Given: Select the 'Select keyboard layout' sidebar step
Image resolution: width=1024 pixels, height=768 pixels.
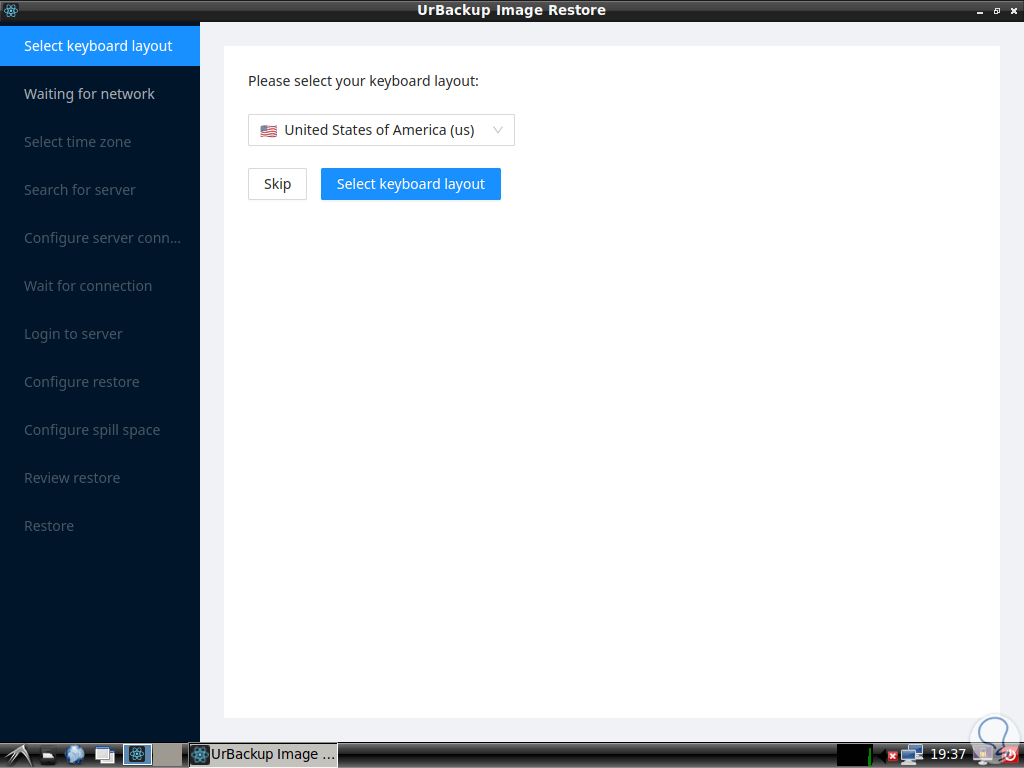Looking at the screenshot, I should click(100, 46).
